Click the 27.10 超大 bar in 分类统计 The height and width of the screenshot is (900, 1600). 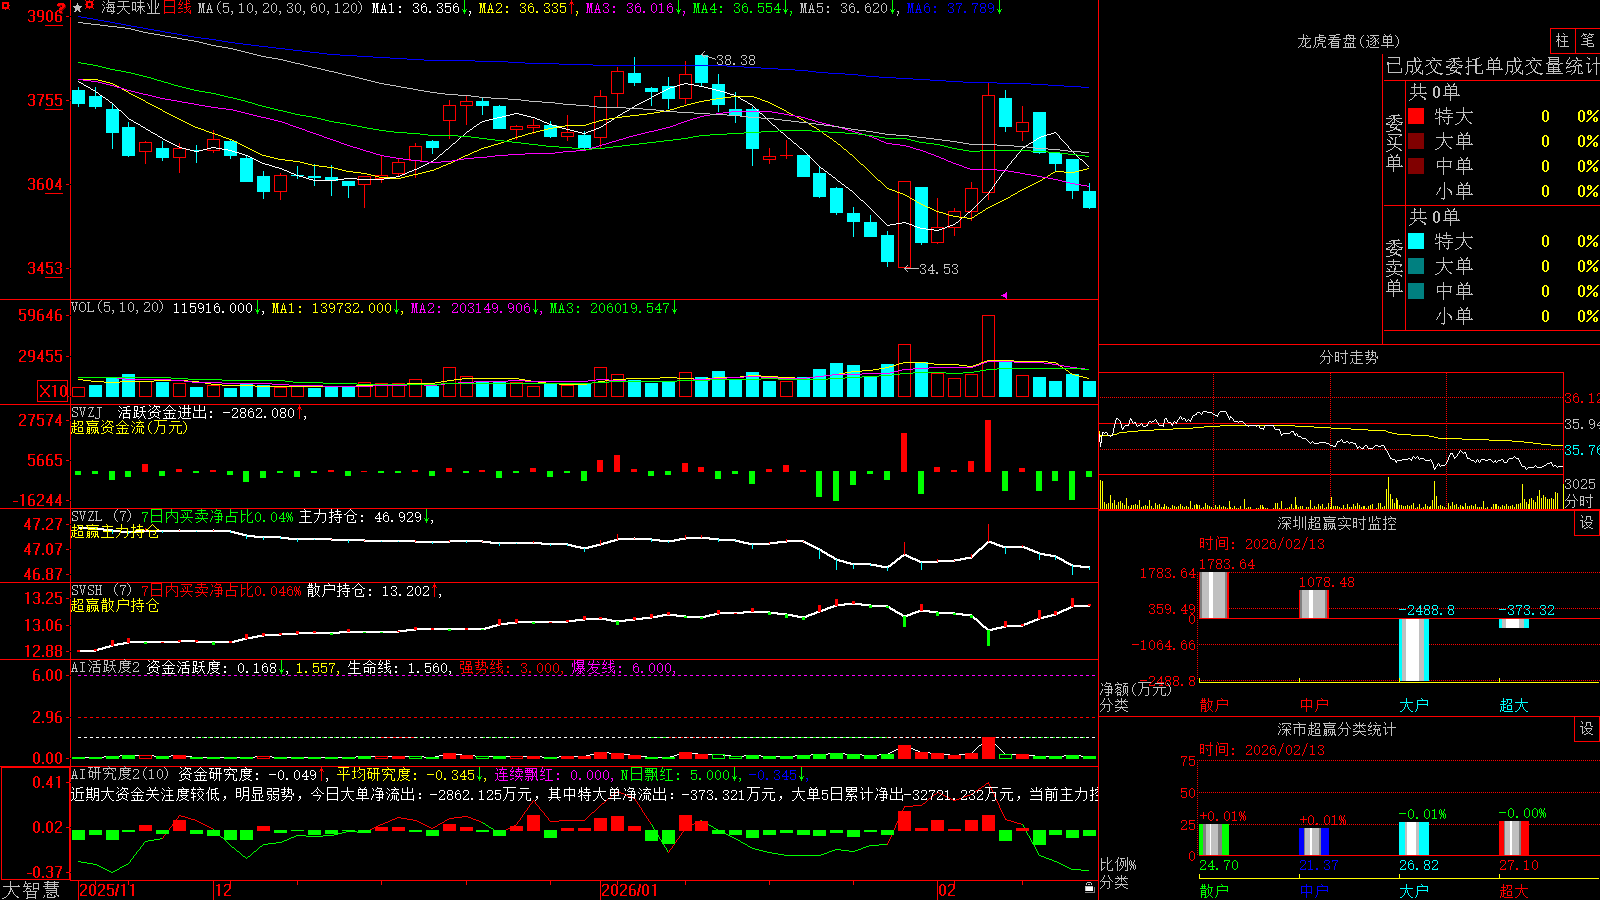1514,839
